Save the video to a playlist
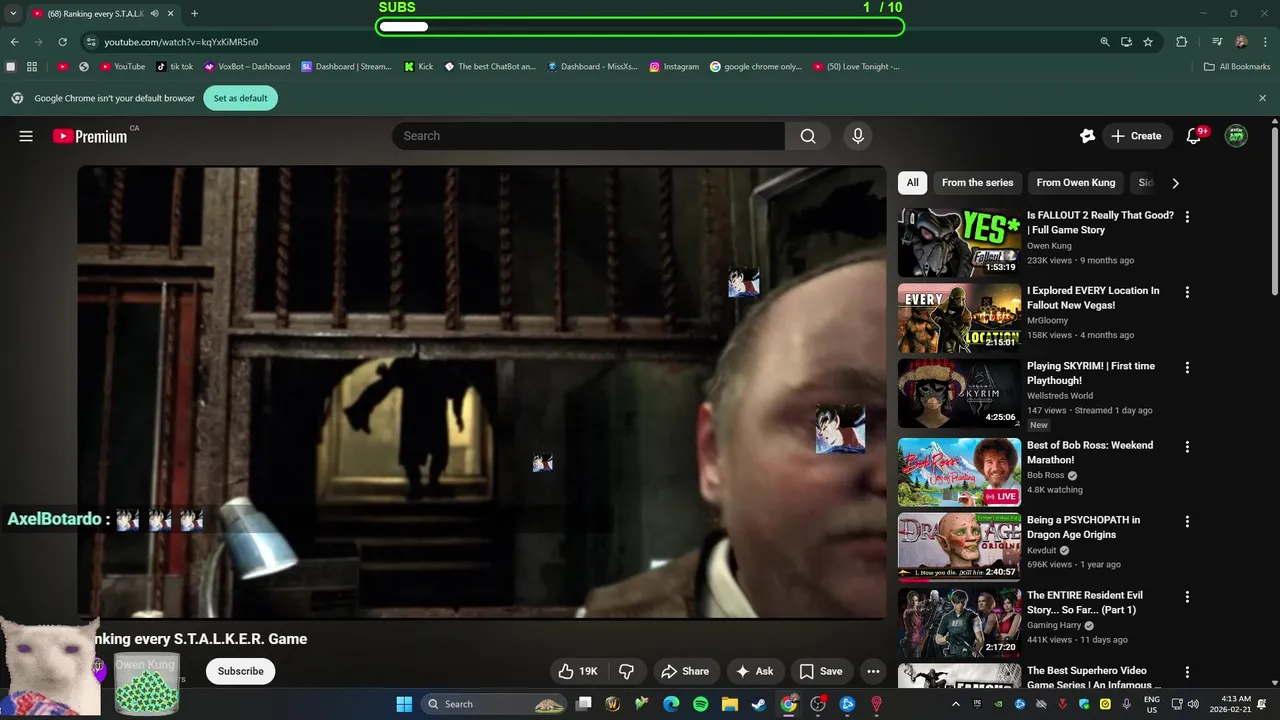1280x720 pixels. click(x=820, y=671)
